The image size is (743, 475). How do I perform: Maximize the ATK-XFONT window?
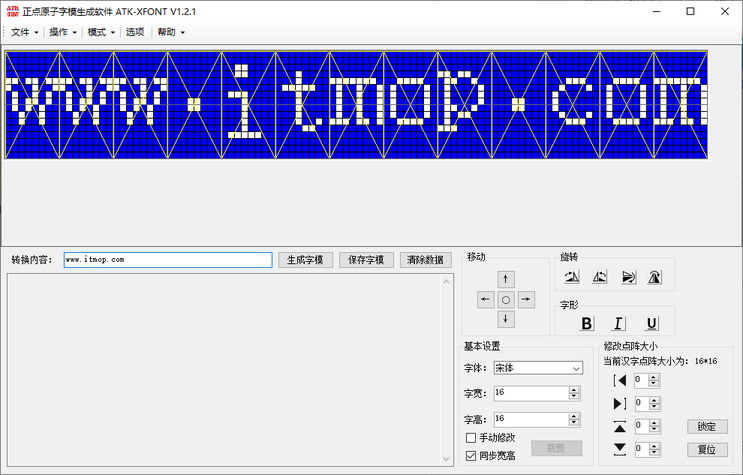click(x=690, y=11)
